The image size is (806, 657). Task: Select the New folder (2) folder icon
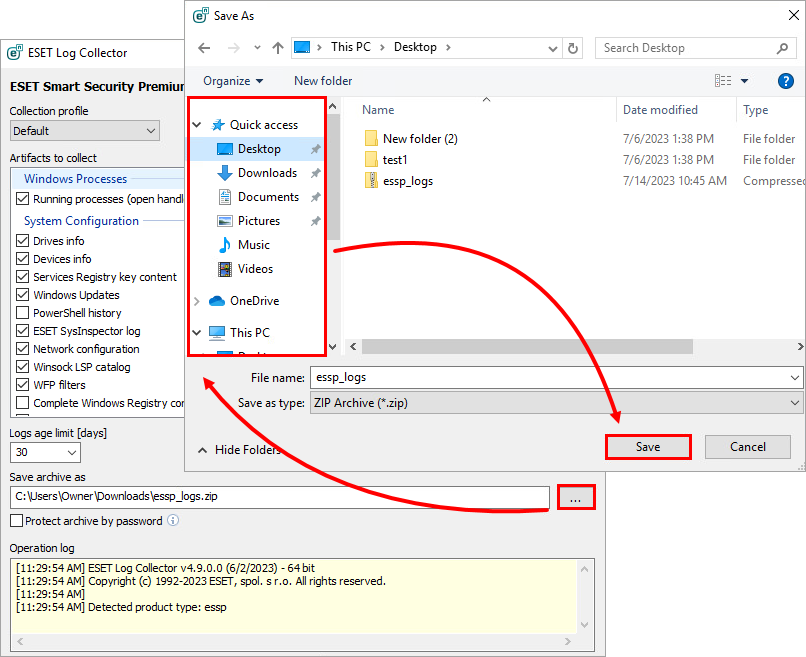371,139
